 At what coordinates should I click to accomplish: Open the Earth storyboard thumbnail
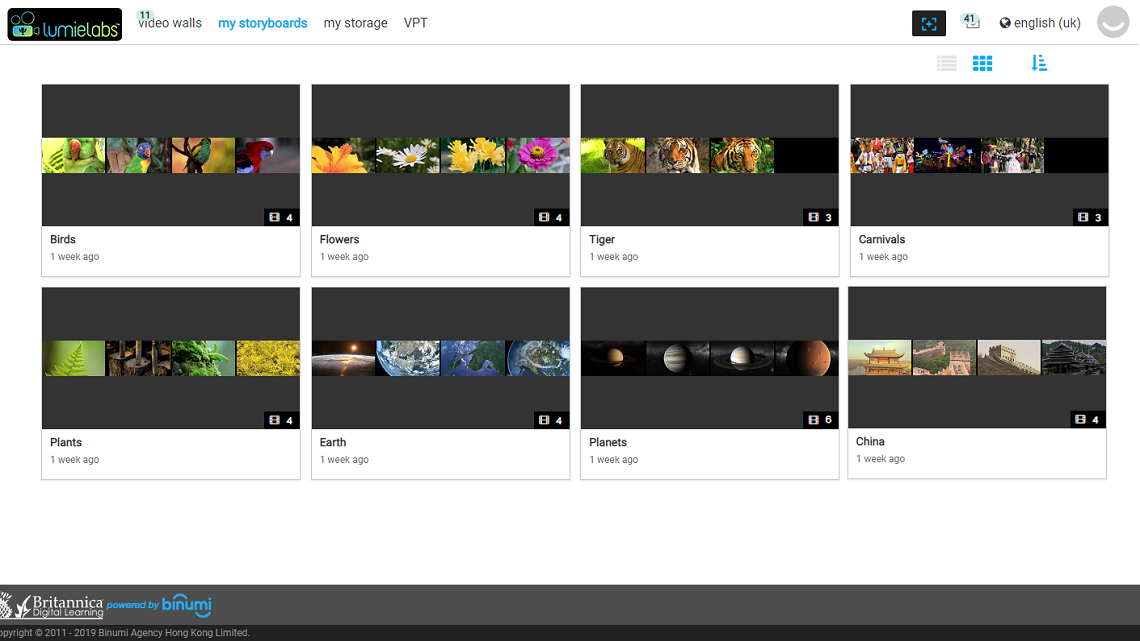[x=440, y=358]
